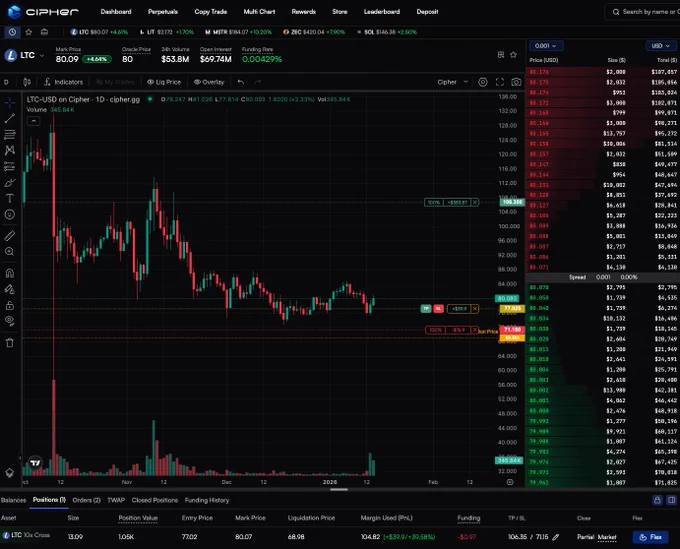Enter fullscreen chart mode
This screenshot has height=549, width=680.
[x=500, y=82]
